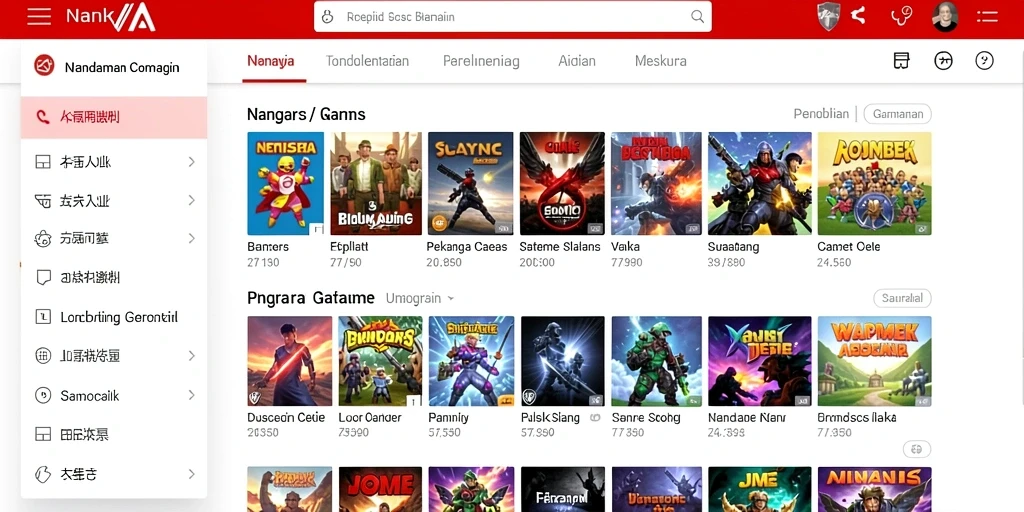Viewport: 1024px width, 512px height.
Task: Click the globe grid icon in sidebar
Action: (x=42, y=356)
